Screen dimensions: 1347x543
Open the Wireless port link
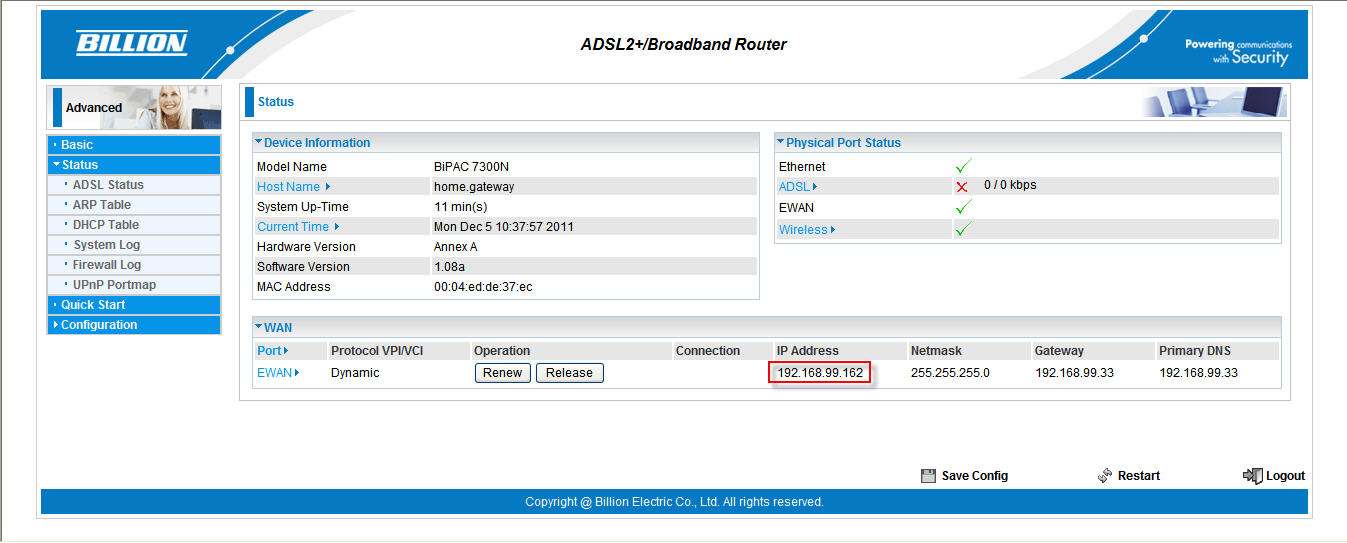tap(807, 230)
